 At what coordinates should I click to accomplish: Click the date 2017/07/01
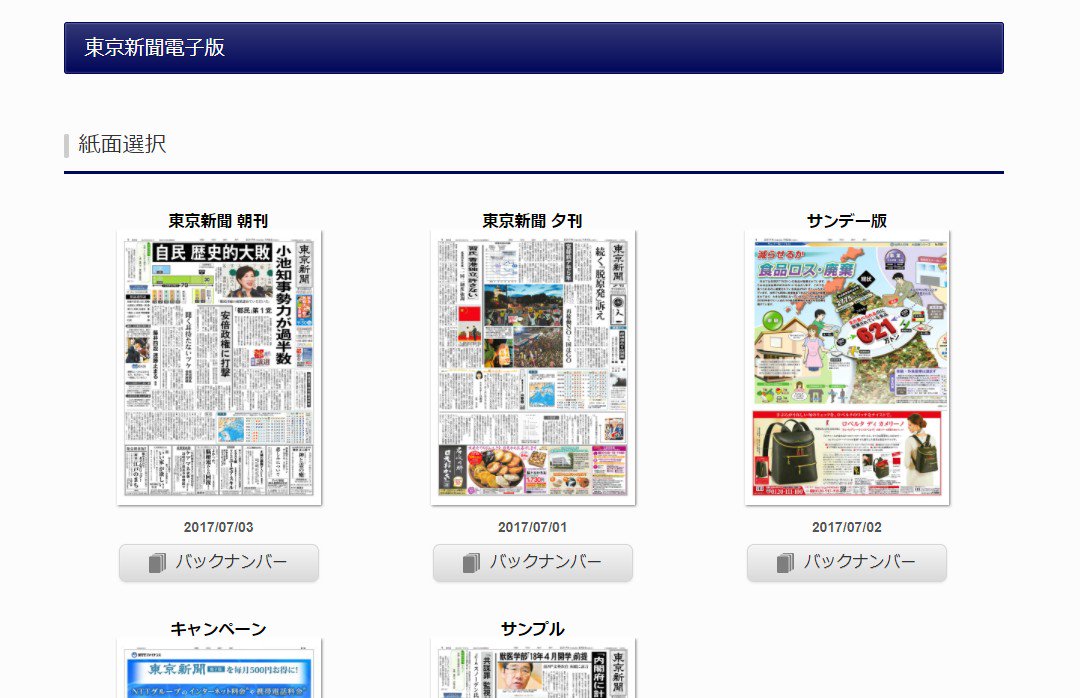[532, 527]
